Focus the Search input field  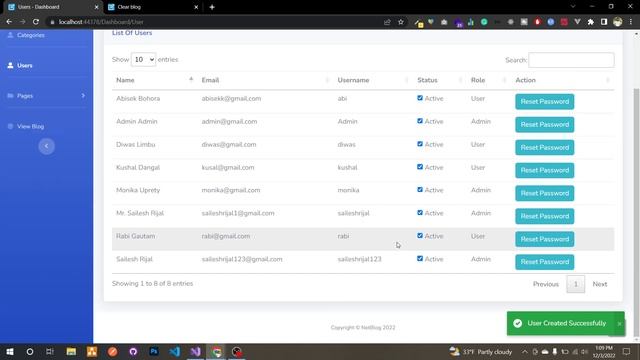(x=571, y=60)
